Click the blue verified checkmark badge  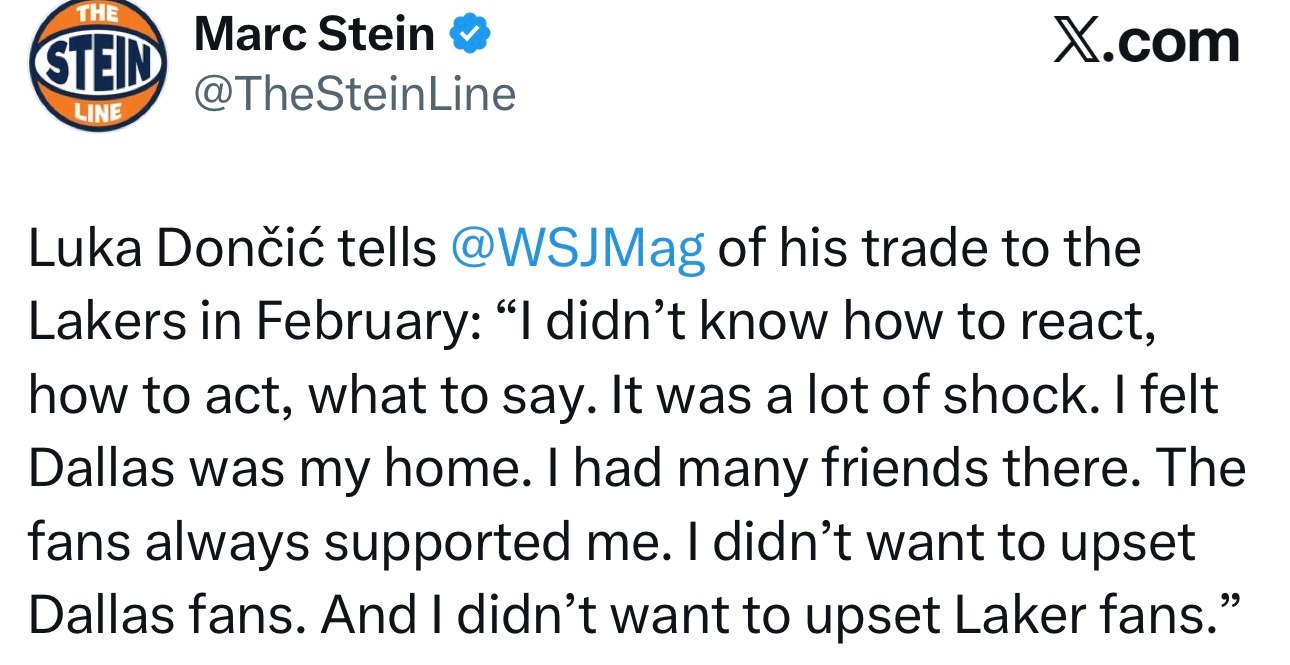(470, 36)
